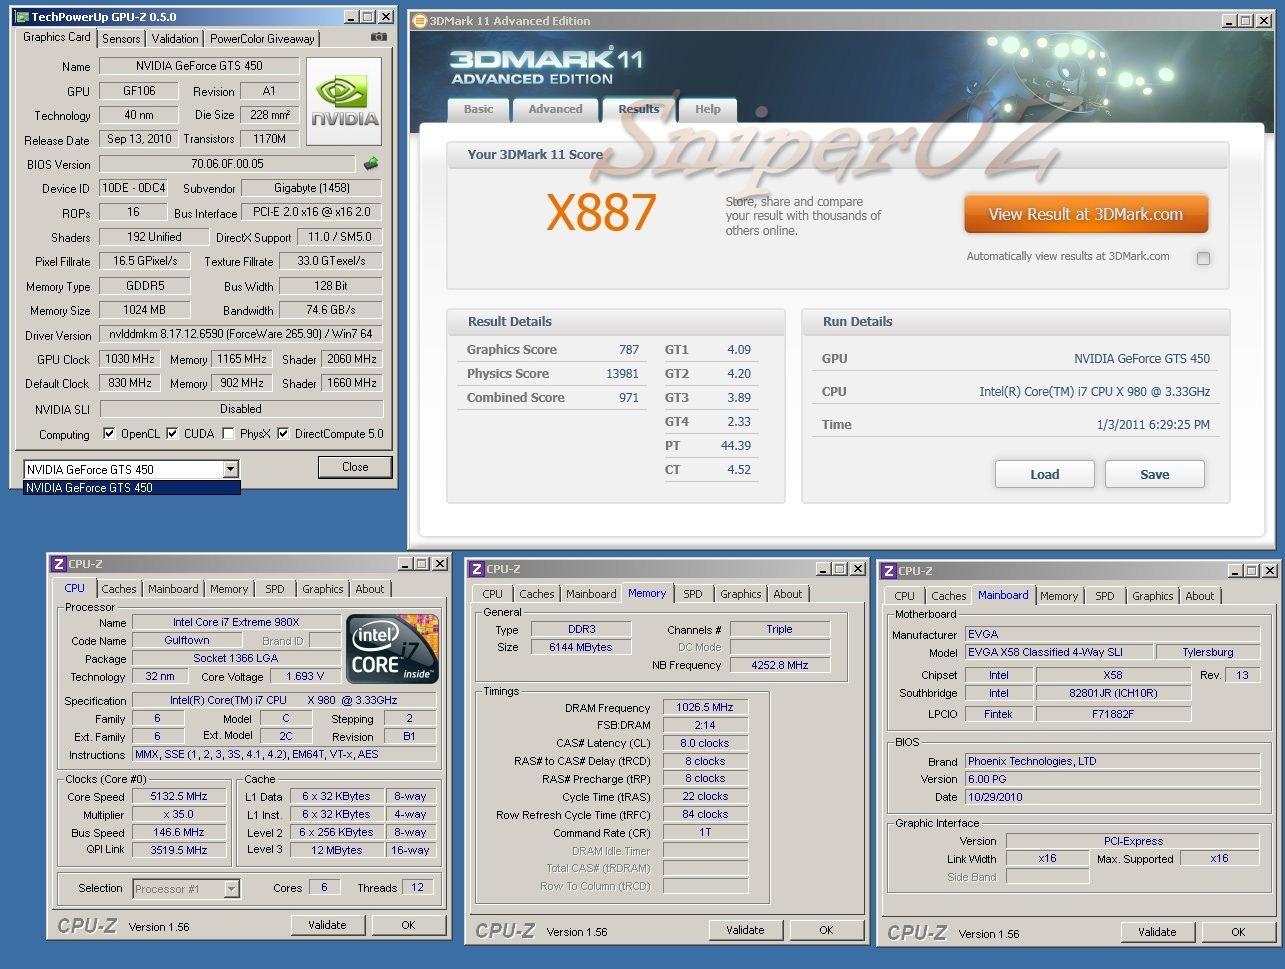This screenshot has height=969, width=1285.
Task: Open the Validation tab in GPU-Z
Action: (x=175, y=39)
